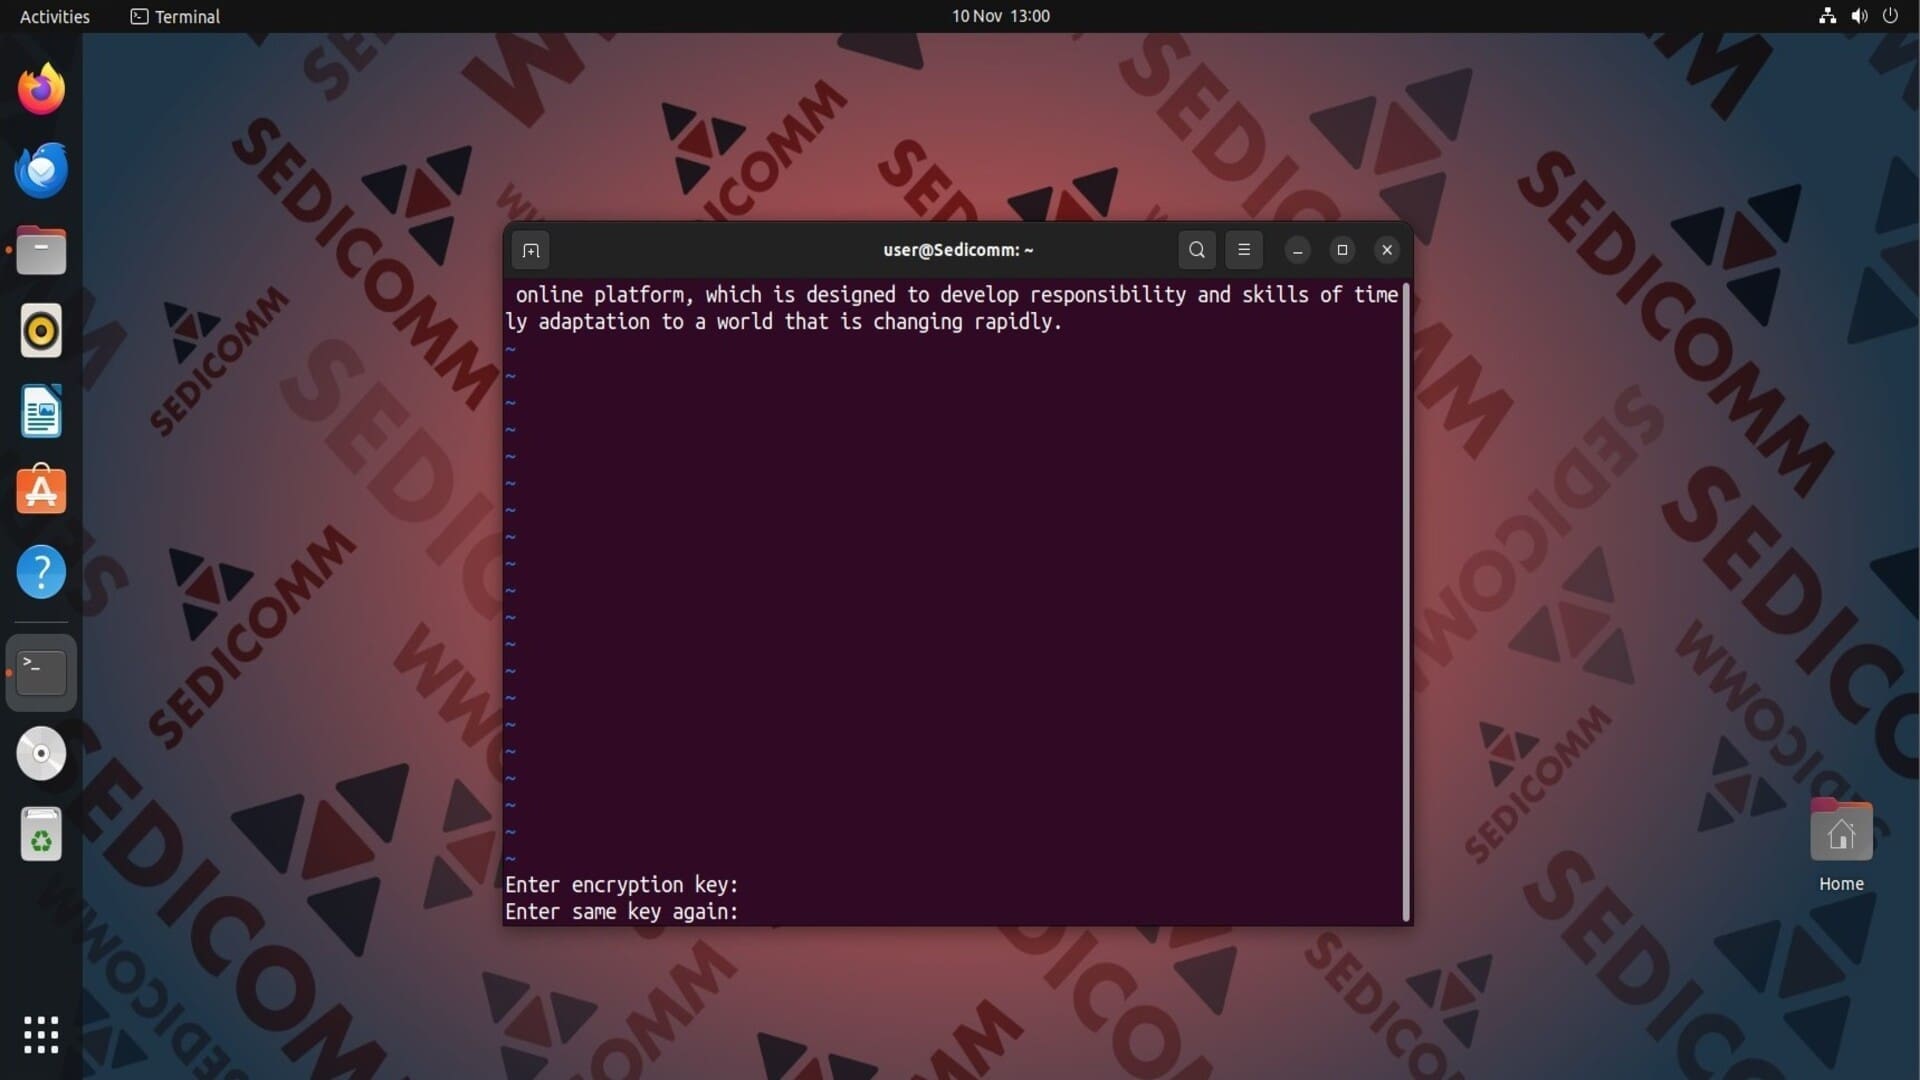Image resolution: width=1920 pixels, height=1080 pixels.
Task: Open Rhythmbox music player
Action: click(41, 331)
